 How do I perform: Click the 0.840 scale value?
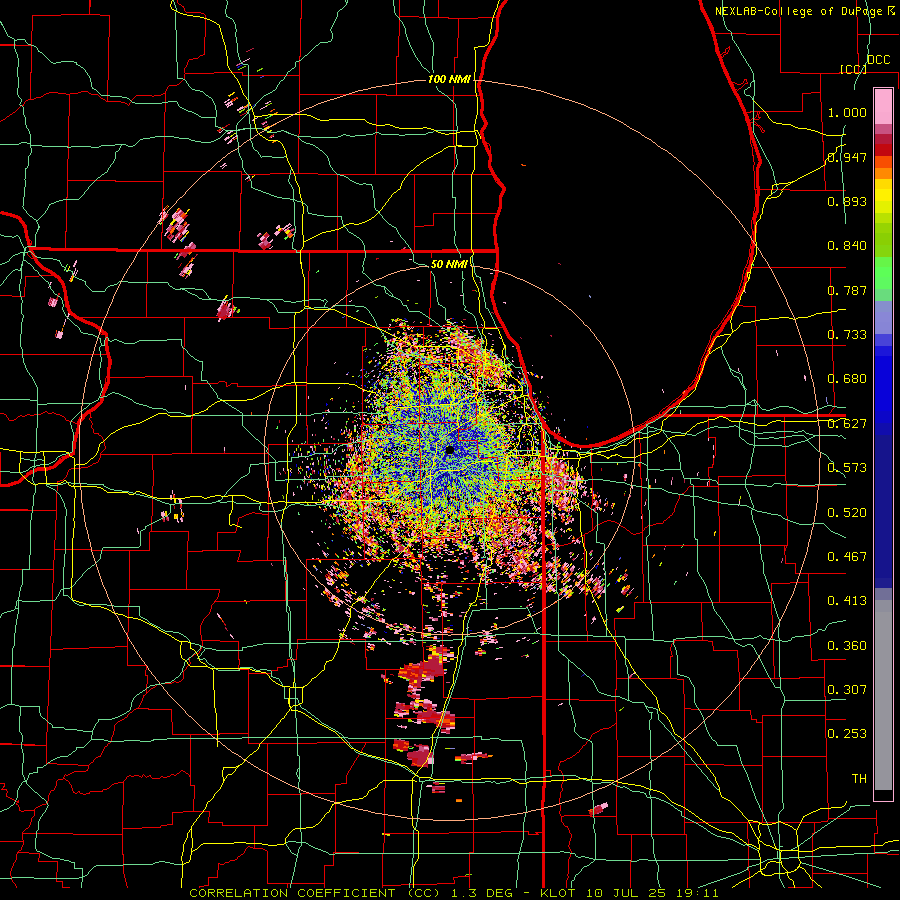pyautogui.click(x=847, y=246)
